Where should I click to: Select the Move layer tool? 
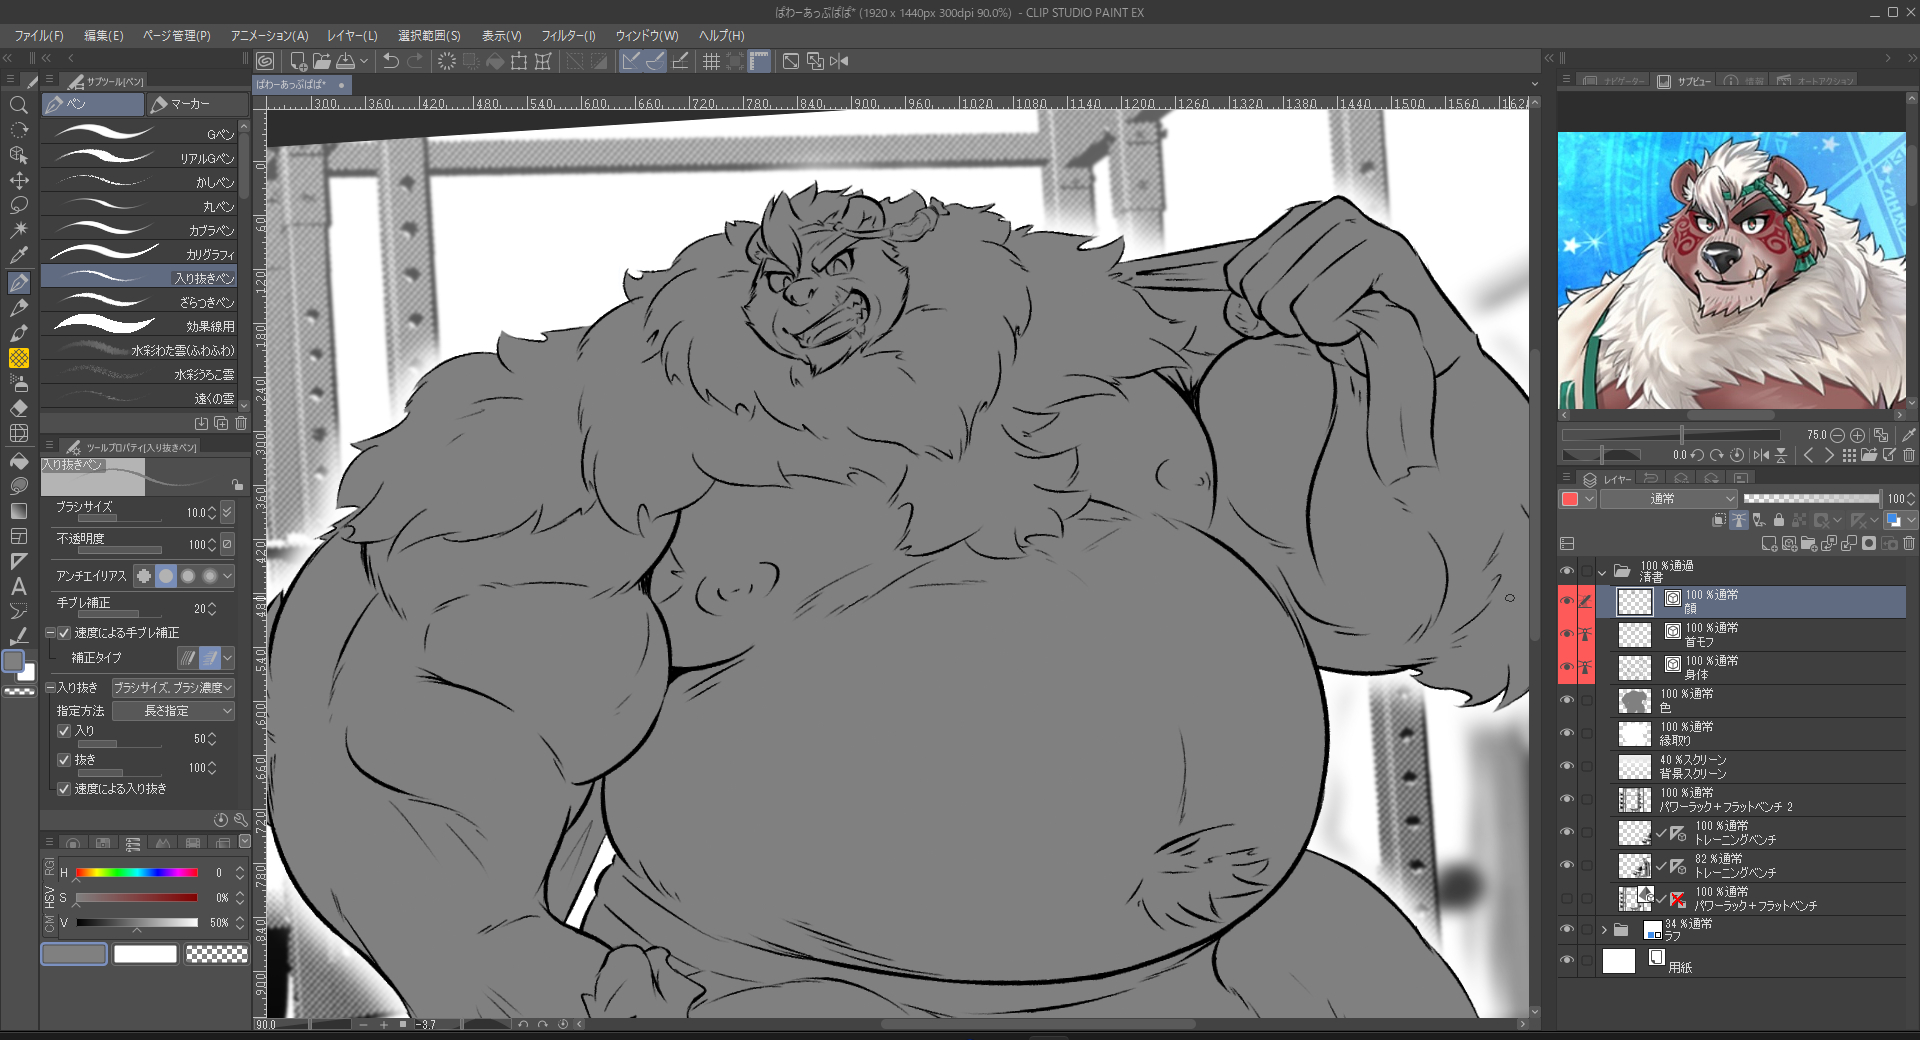[x=18, y=181]
